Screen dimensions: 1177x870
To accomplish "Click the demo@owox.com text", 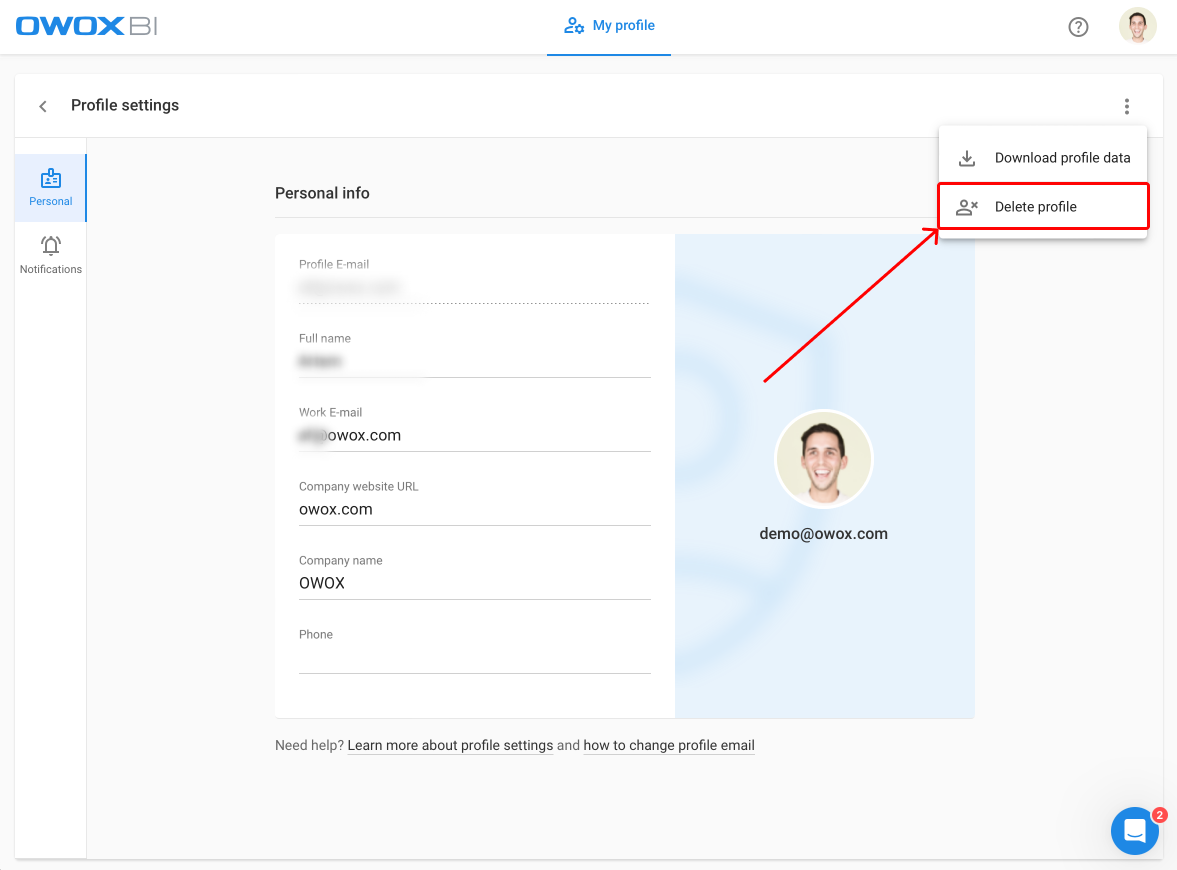I will [x=823, y=534].
